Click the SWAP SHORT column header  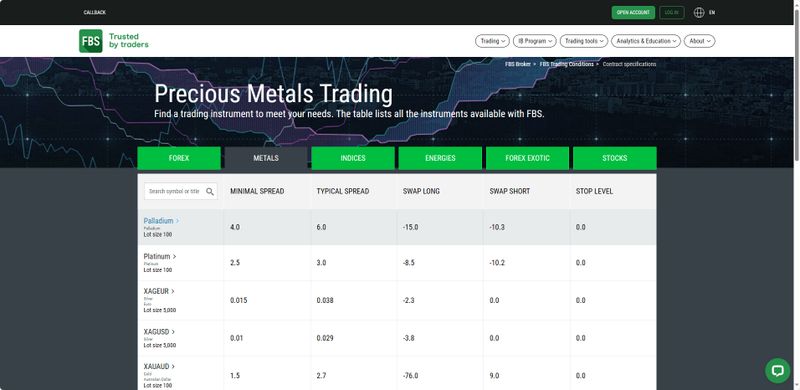click(510, 191)
